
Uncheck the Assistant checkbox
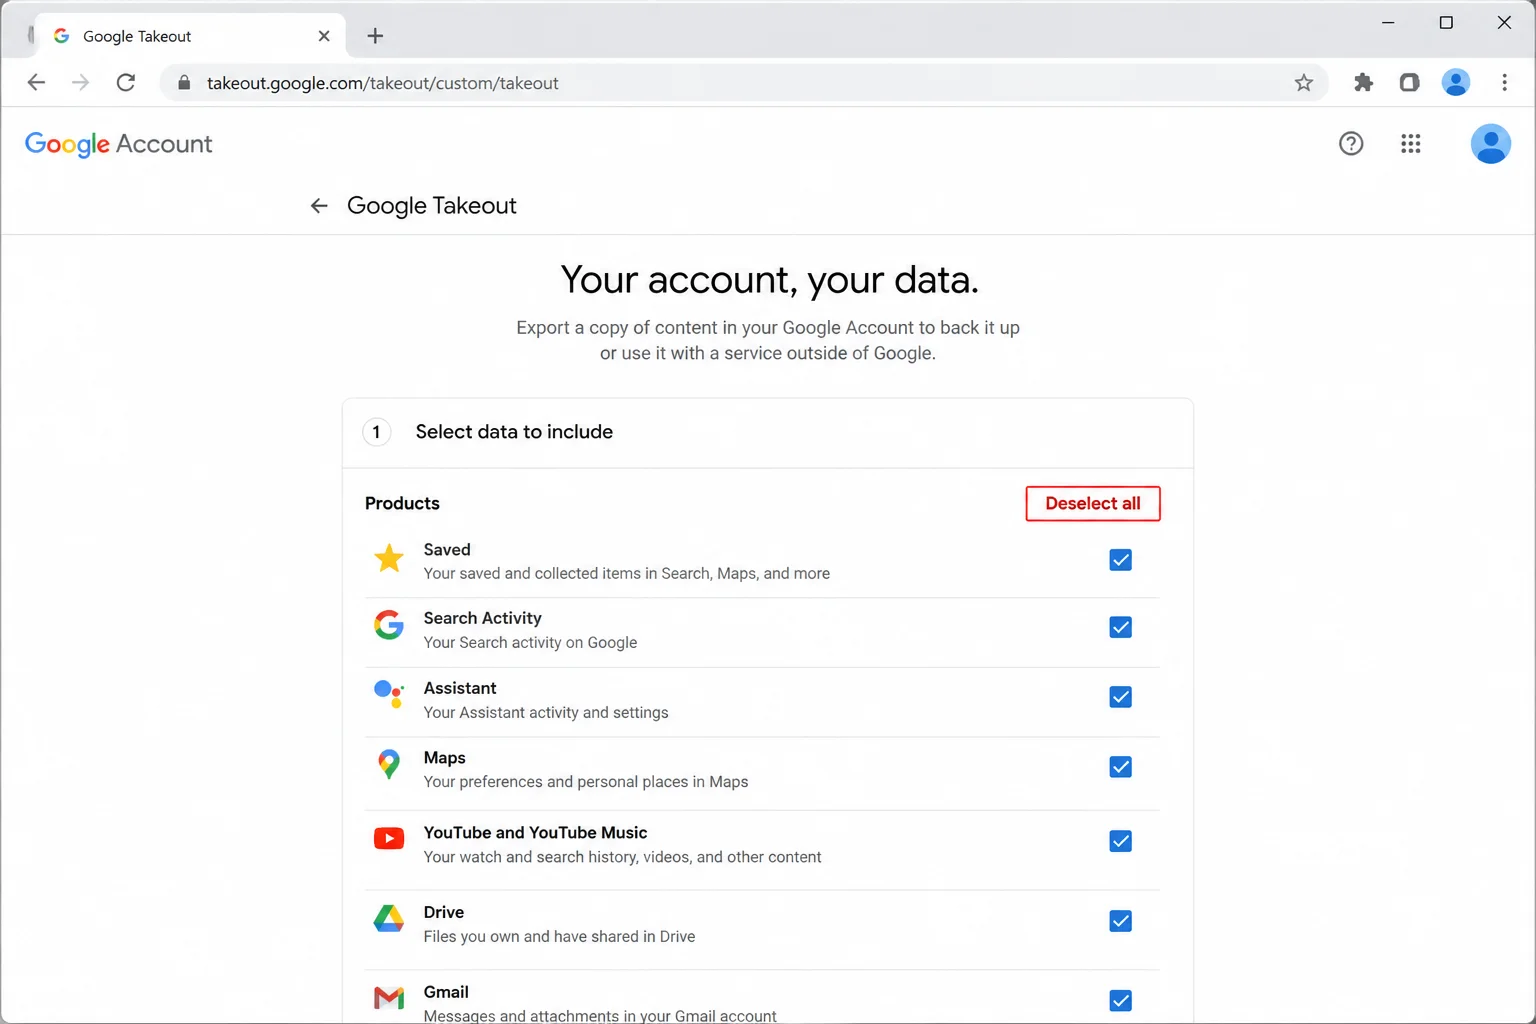[x=1120, y=697]
